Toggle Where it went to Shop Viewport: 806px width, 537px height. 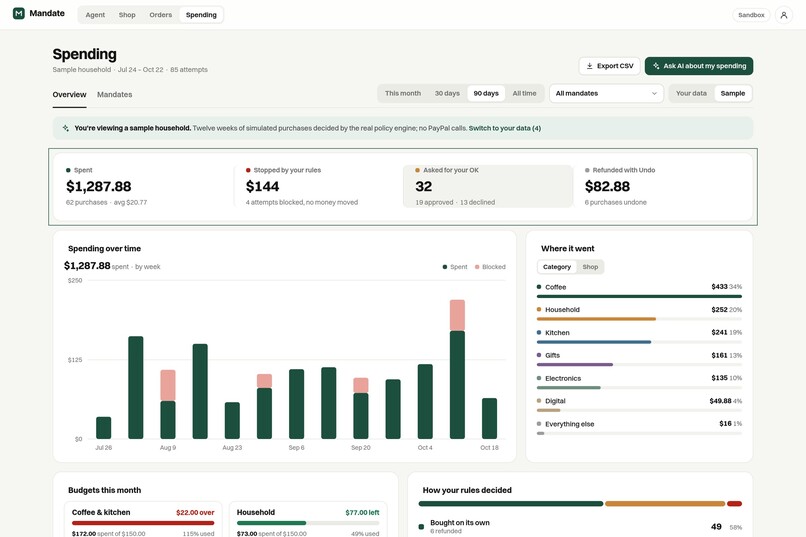590,267
